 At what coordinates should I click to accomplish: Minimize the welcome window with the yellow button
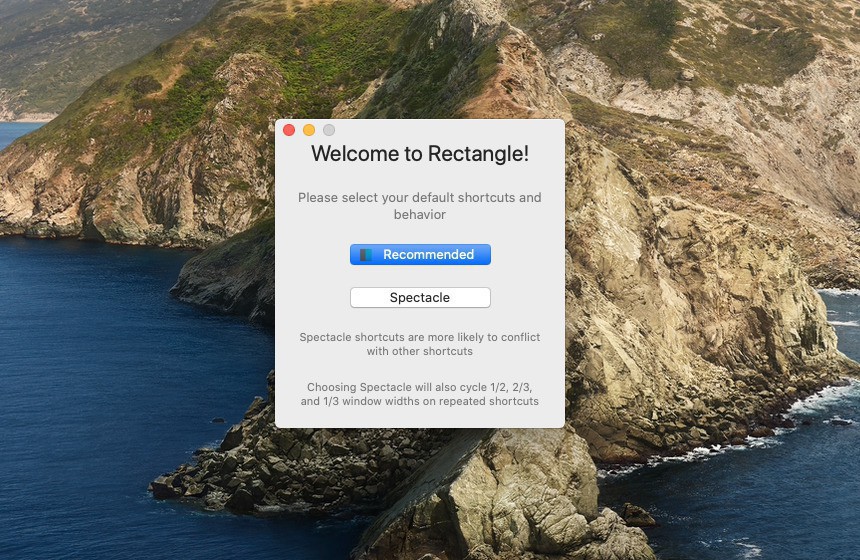tap(309, 130)
